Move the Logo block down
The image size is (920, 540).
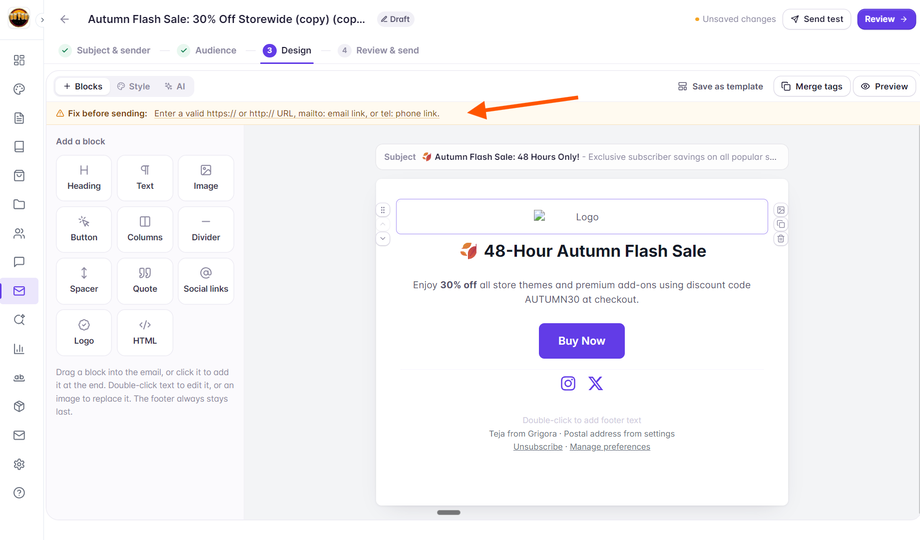click(x=383, y=238)
